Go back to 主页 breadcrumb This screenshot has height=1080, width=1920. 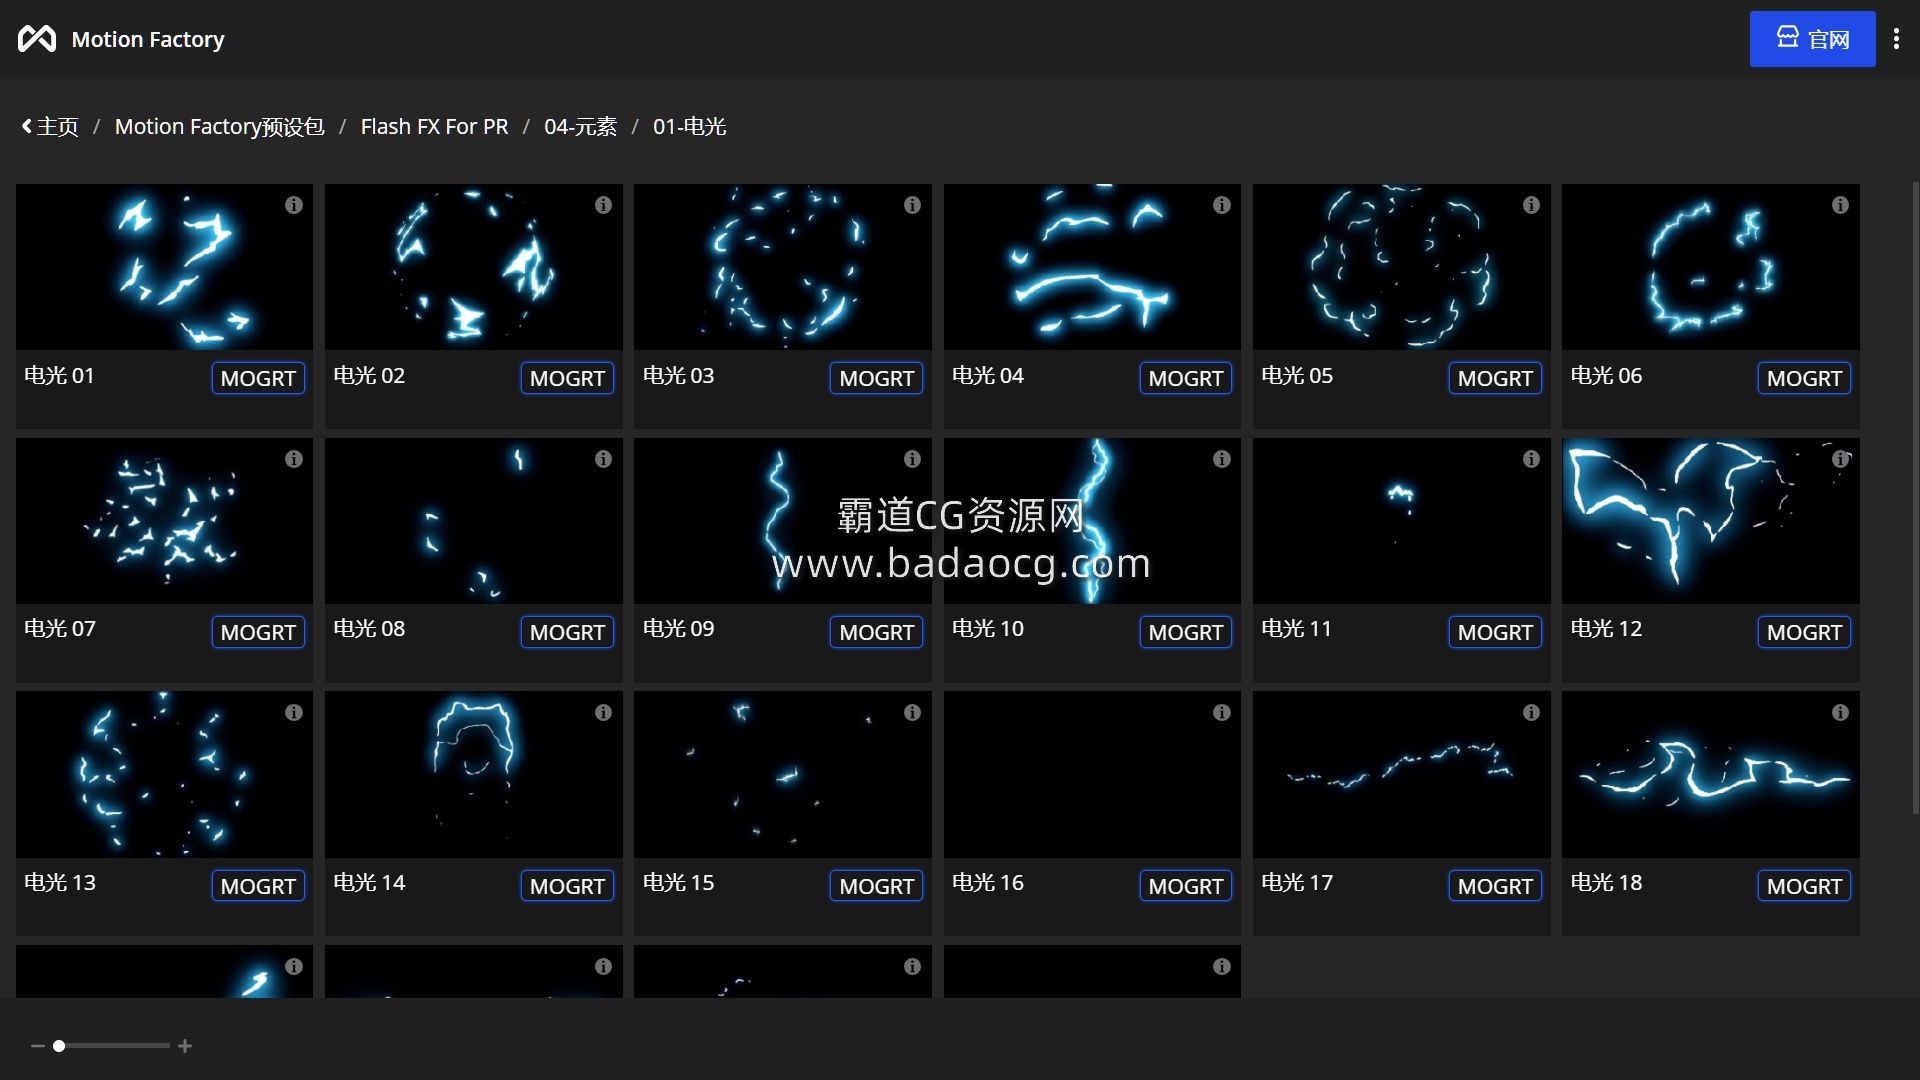50,127
